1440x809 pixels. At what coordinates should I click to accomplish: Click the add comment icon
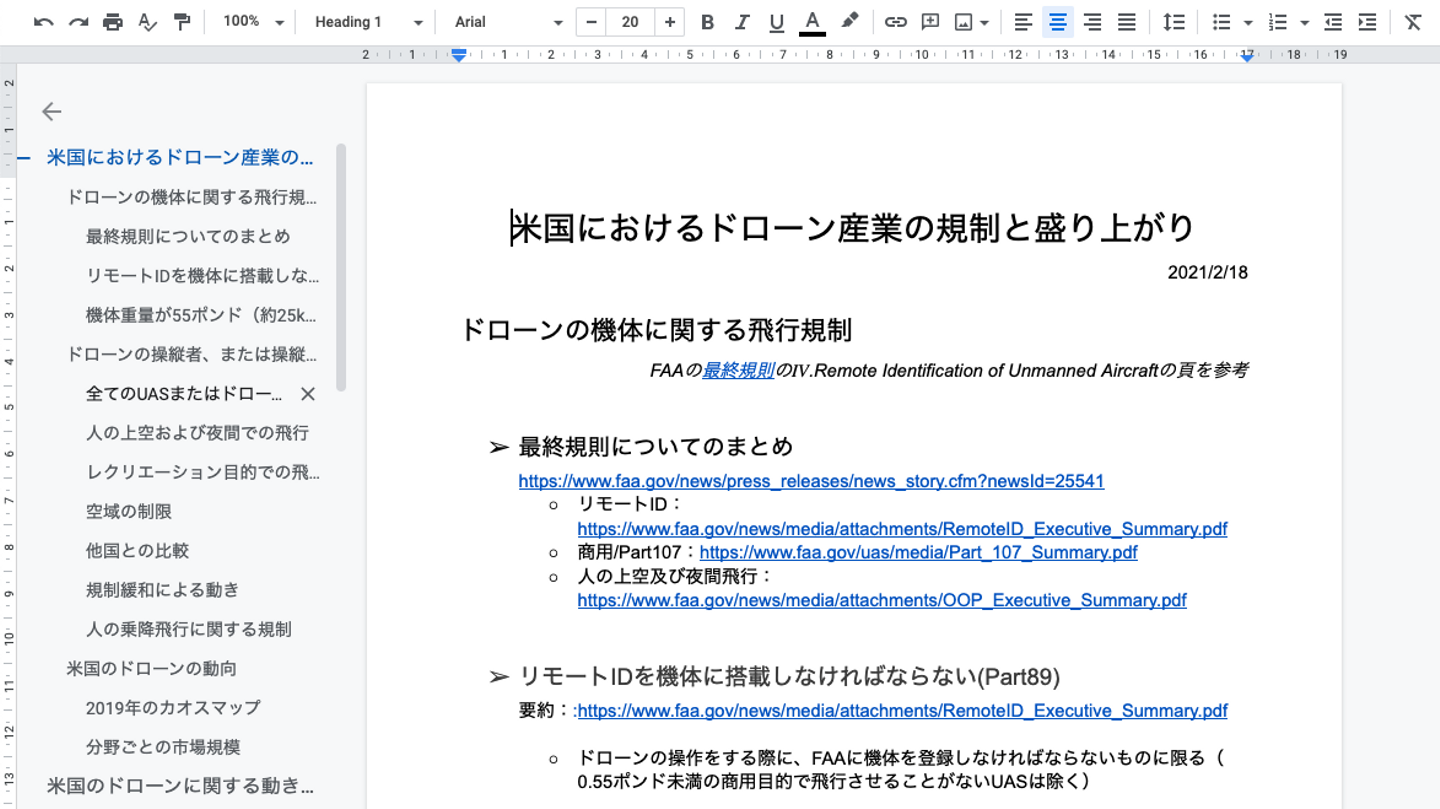930,22
